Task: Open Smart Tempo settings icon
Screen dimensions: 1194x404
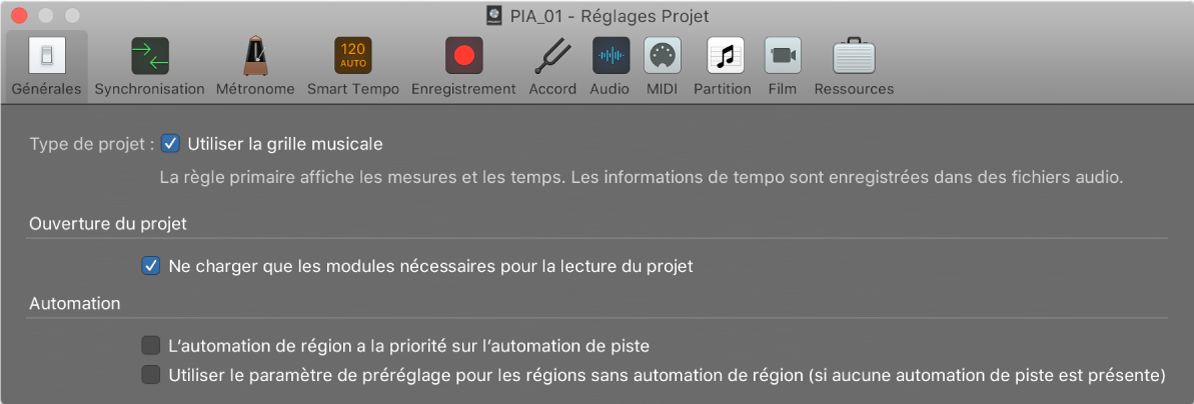Action: (x=353, y=56)
